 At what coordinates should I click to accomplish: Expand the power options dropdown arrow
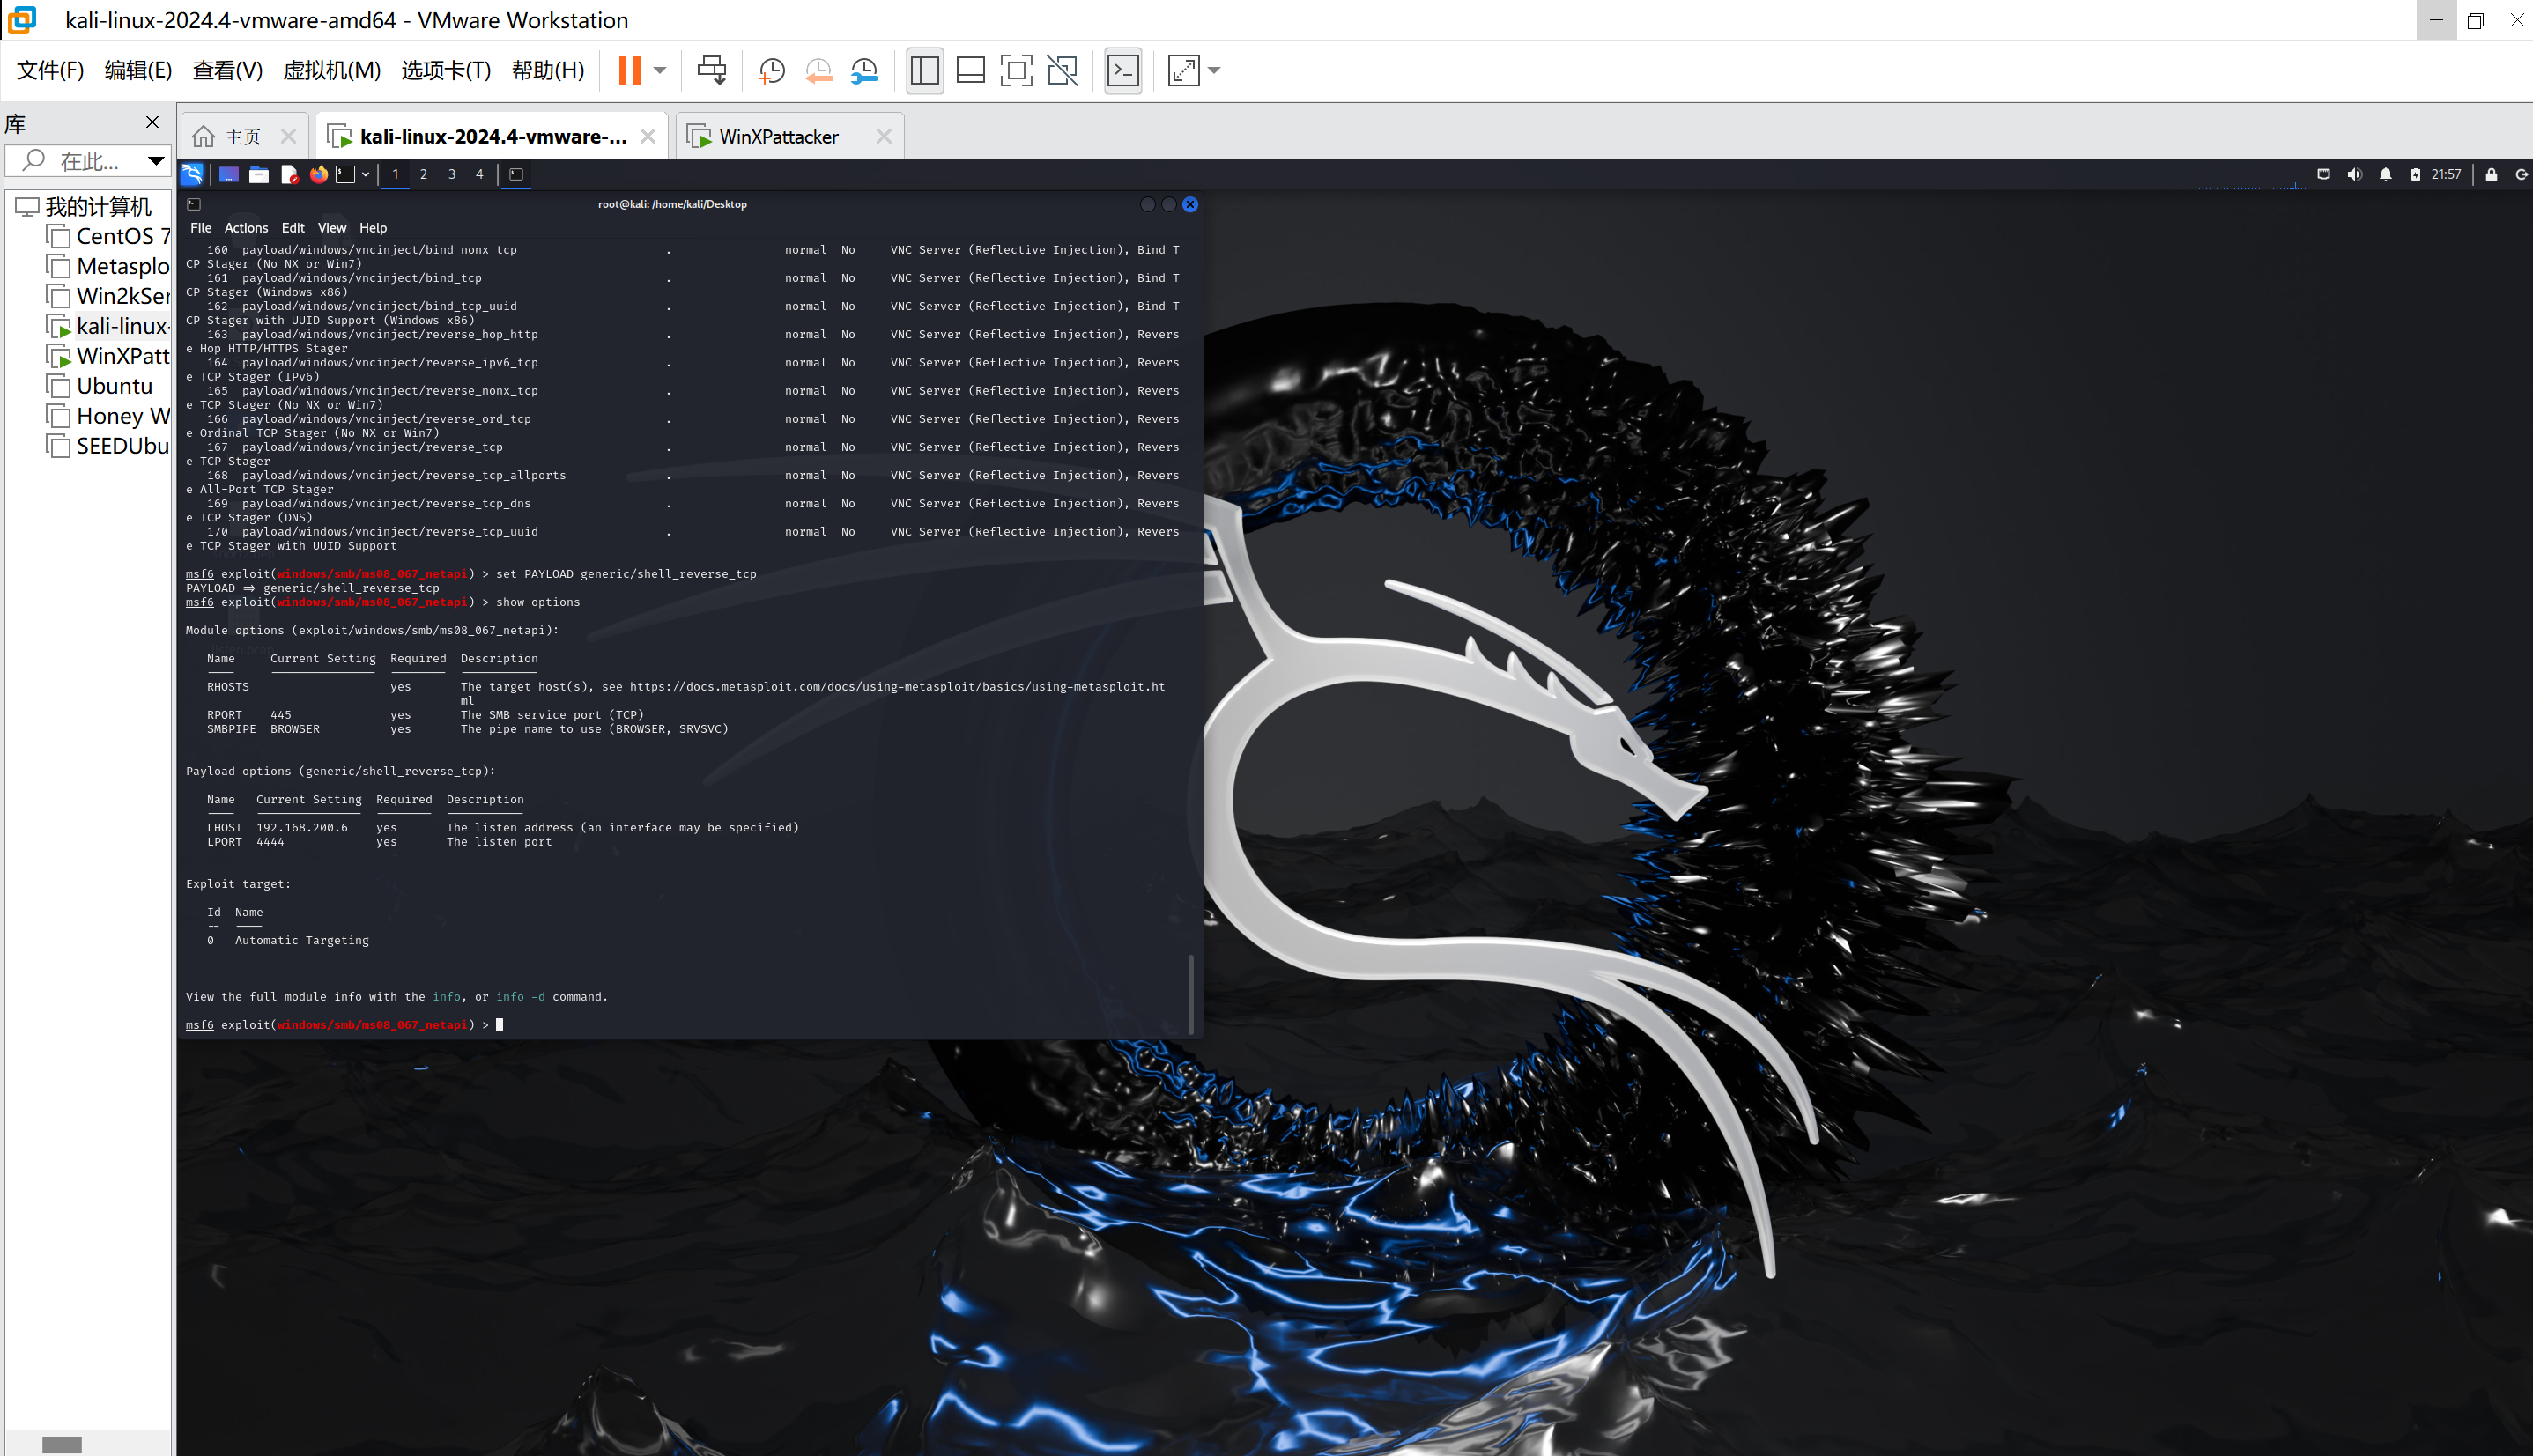660,70
